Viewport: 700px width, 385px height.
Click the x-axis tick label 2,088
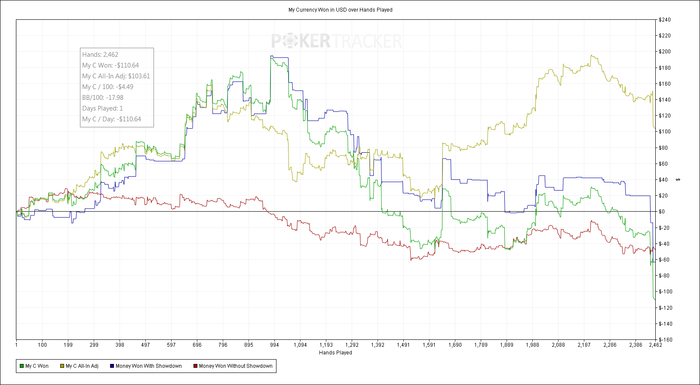click(x=558, y=345)
